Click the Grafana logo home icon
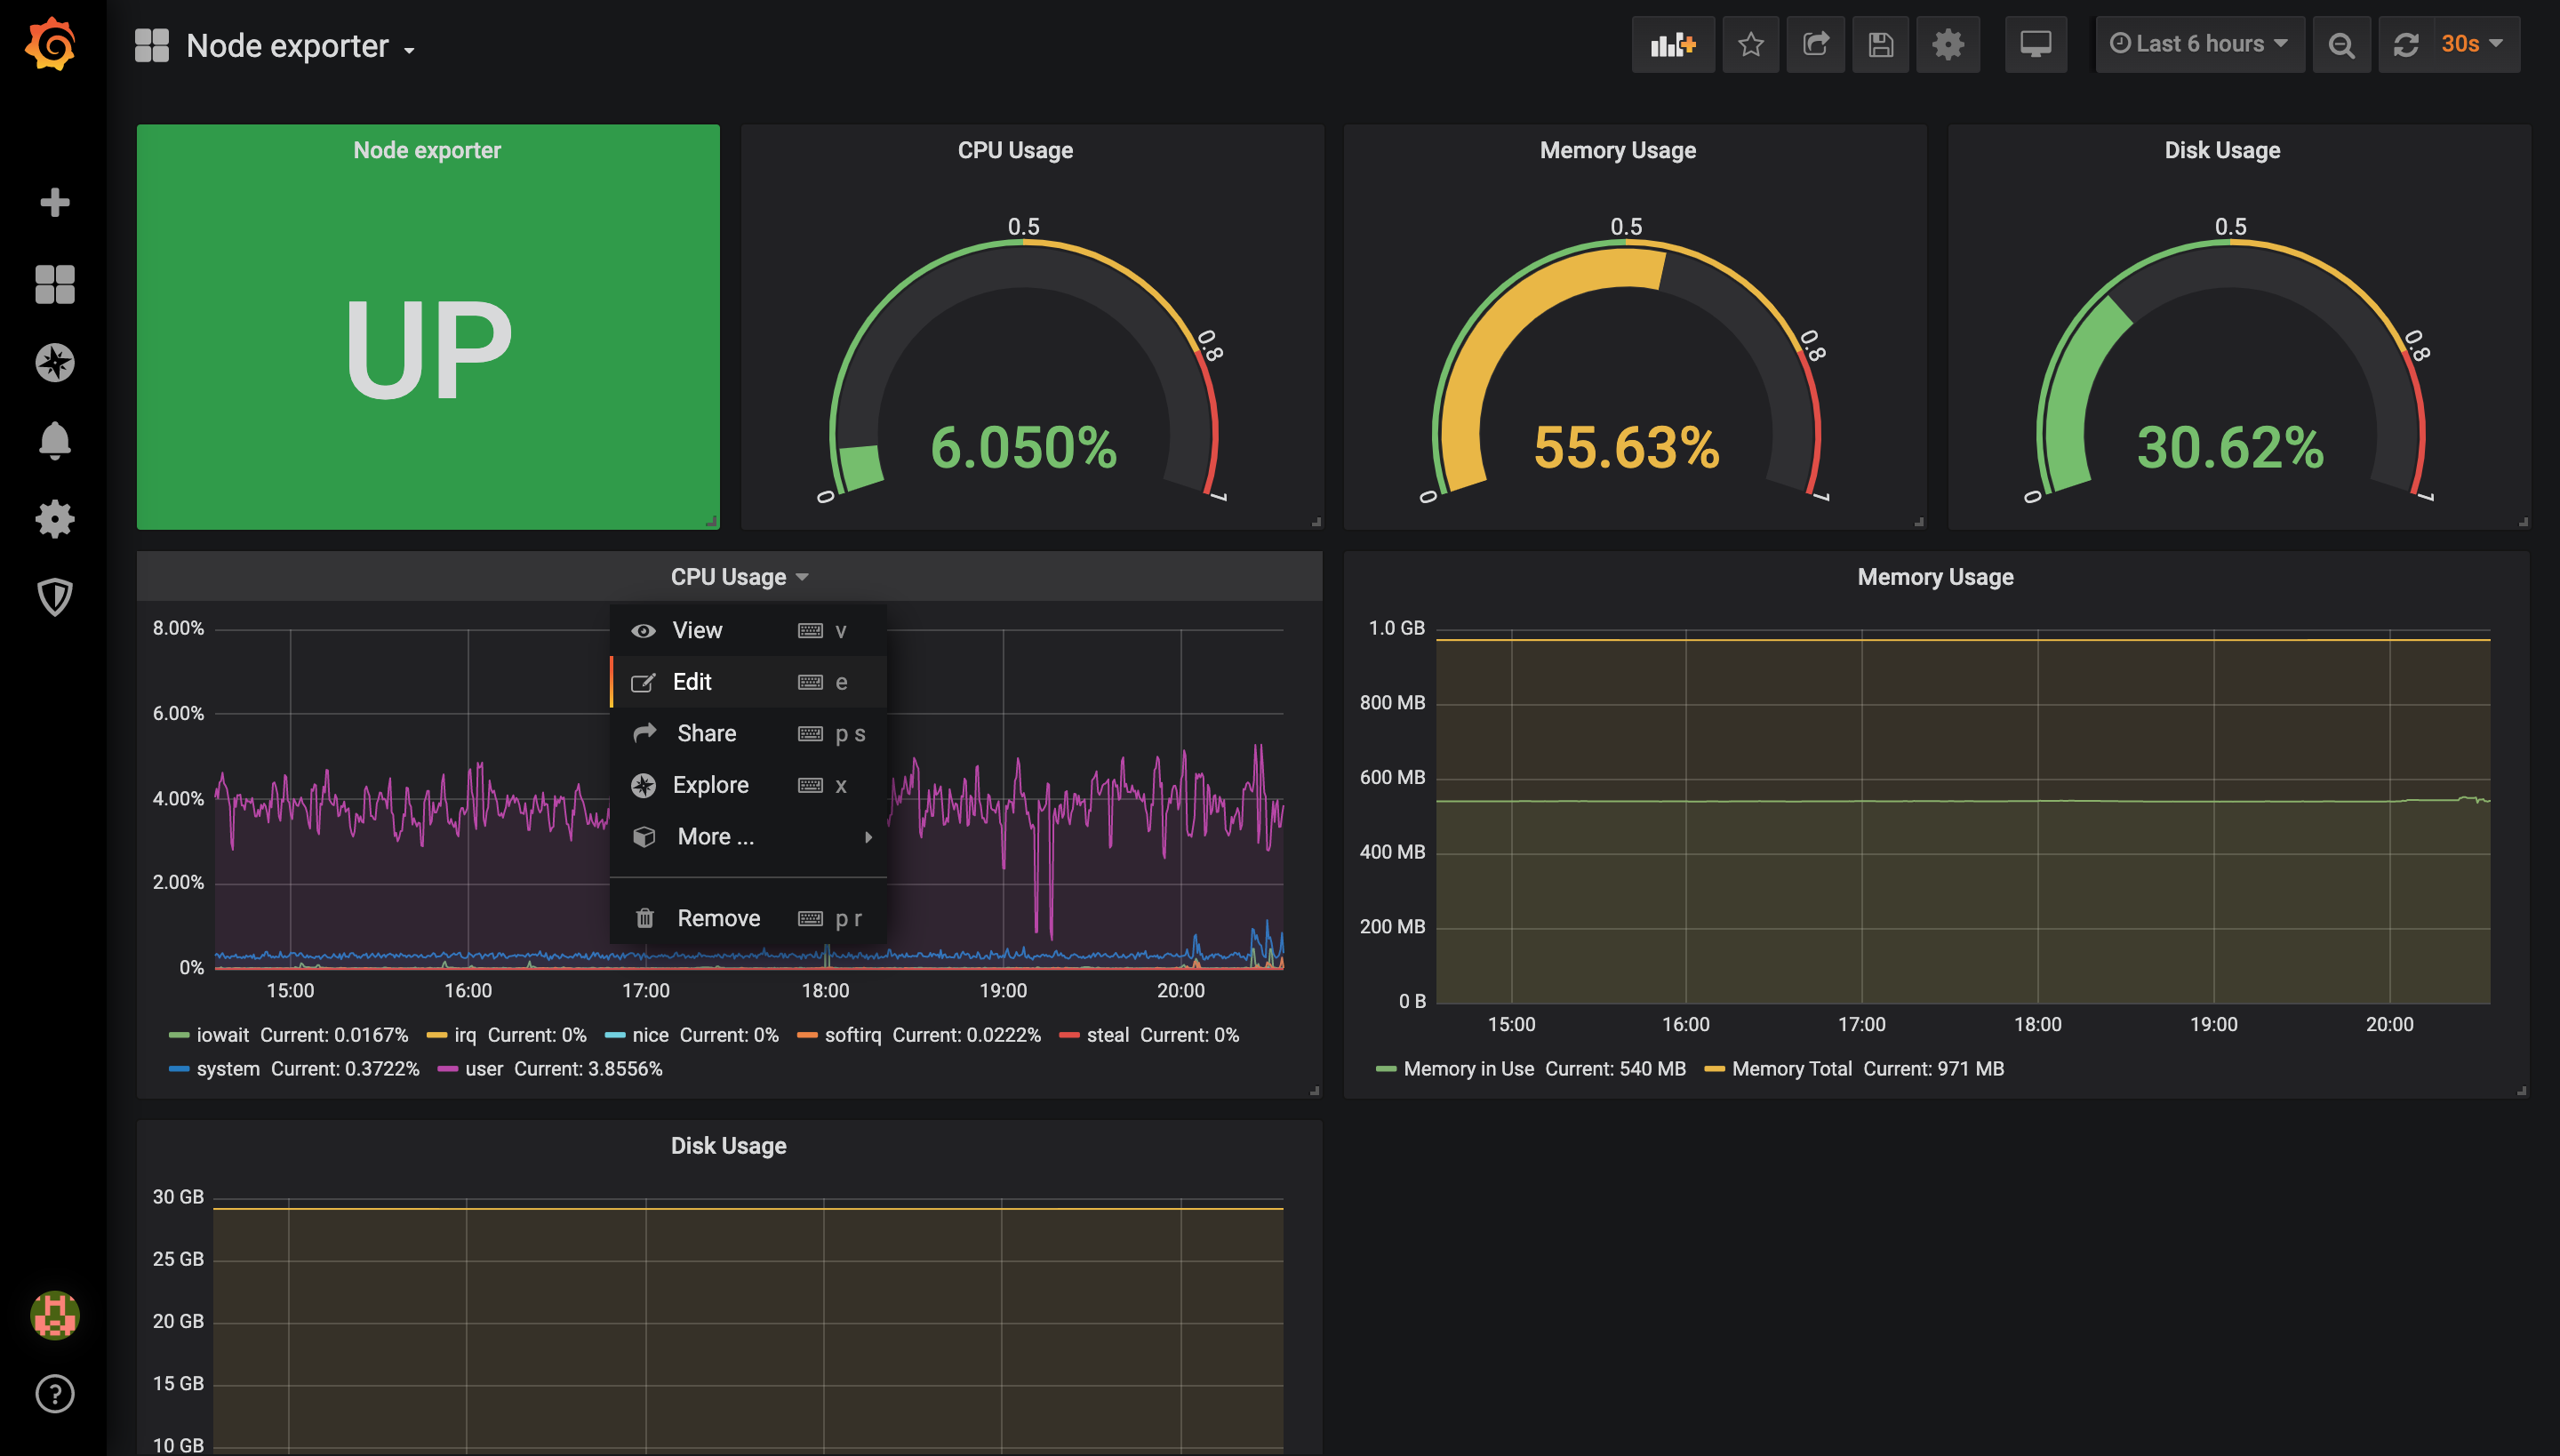This screenshot has height=1456, width=2560. click(x=51, y=44)
